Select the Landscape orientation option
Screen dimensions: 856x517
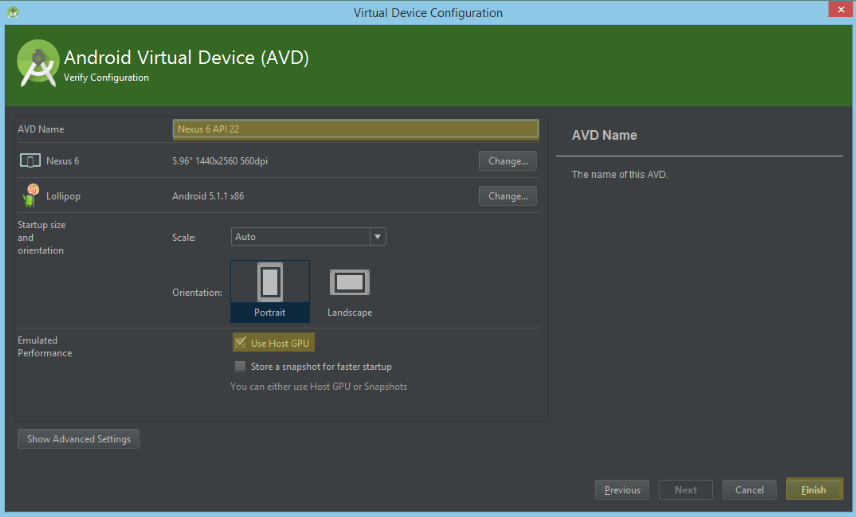(349, 293)
